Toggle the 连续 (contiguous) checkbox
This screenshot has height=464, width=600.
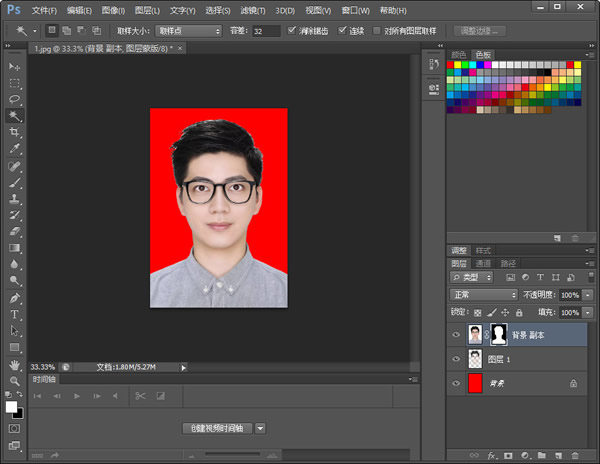[344, 31]
